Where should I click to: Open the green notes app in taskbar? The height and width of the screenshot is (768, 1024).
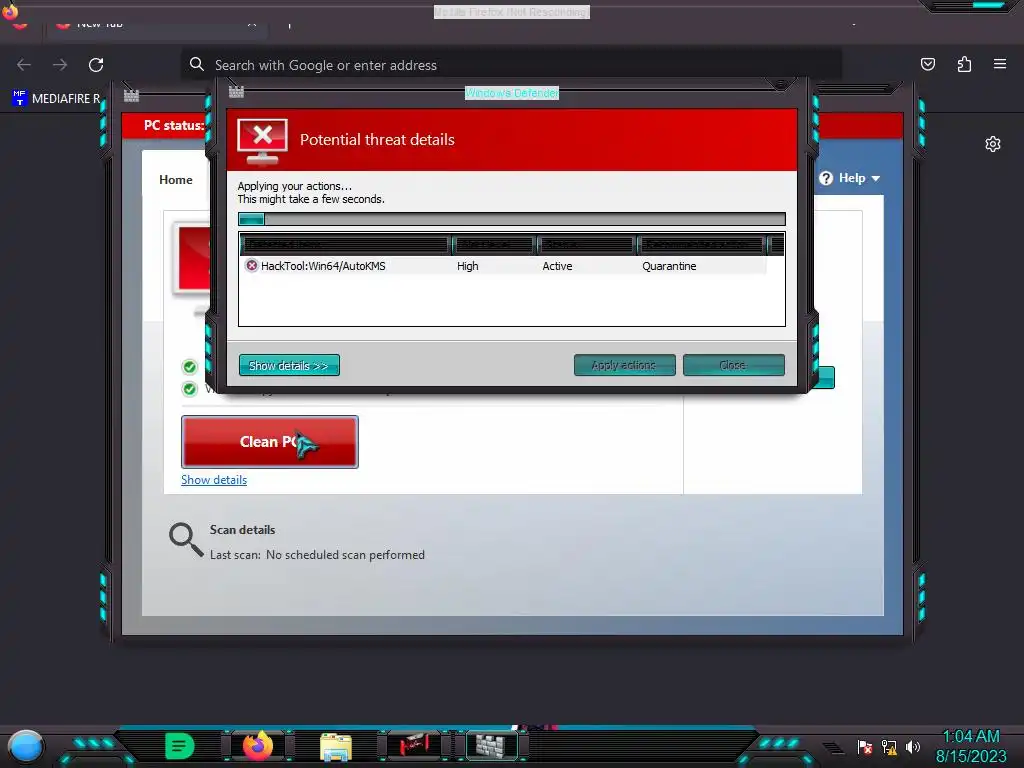180,746
